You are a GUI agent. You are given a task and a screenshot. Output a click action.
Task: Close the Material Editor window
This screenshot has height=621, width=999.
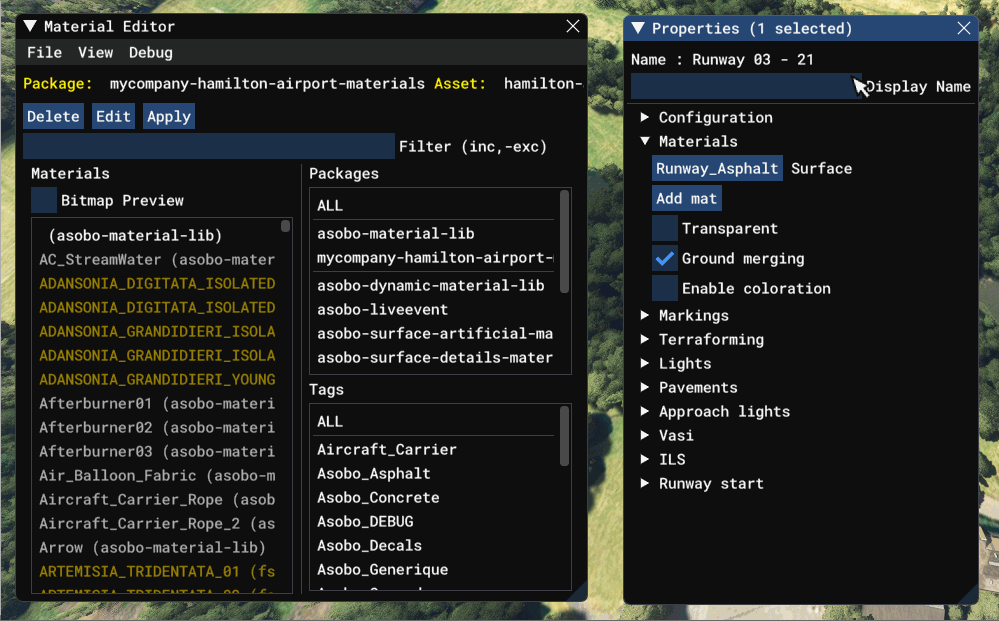[x=573, y=27]
